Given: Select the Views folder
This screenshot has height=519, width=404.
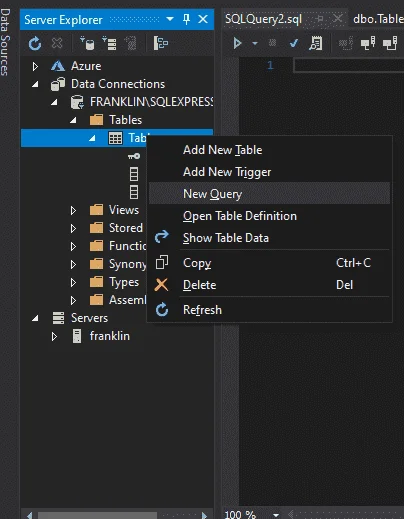Looking at the screenshot, I should click(124, 210).
